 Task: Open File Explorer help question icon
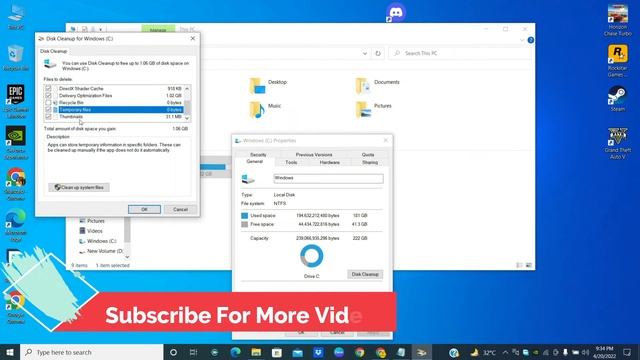(531, 40)
